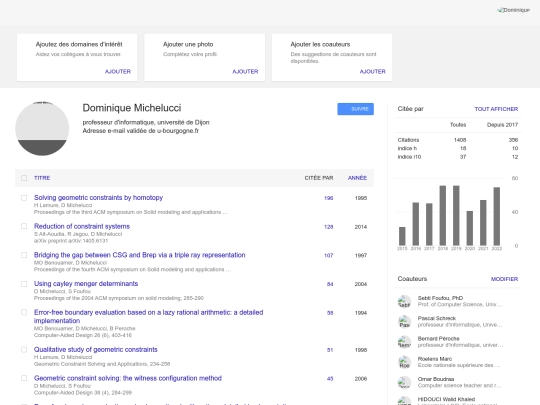
Task: Open Error-free boundary evaluation article
Action: pyautogui.click(x=148, y=316)
